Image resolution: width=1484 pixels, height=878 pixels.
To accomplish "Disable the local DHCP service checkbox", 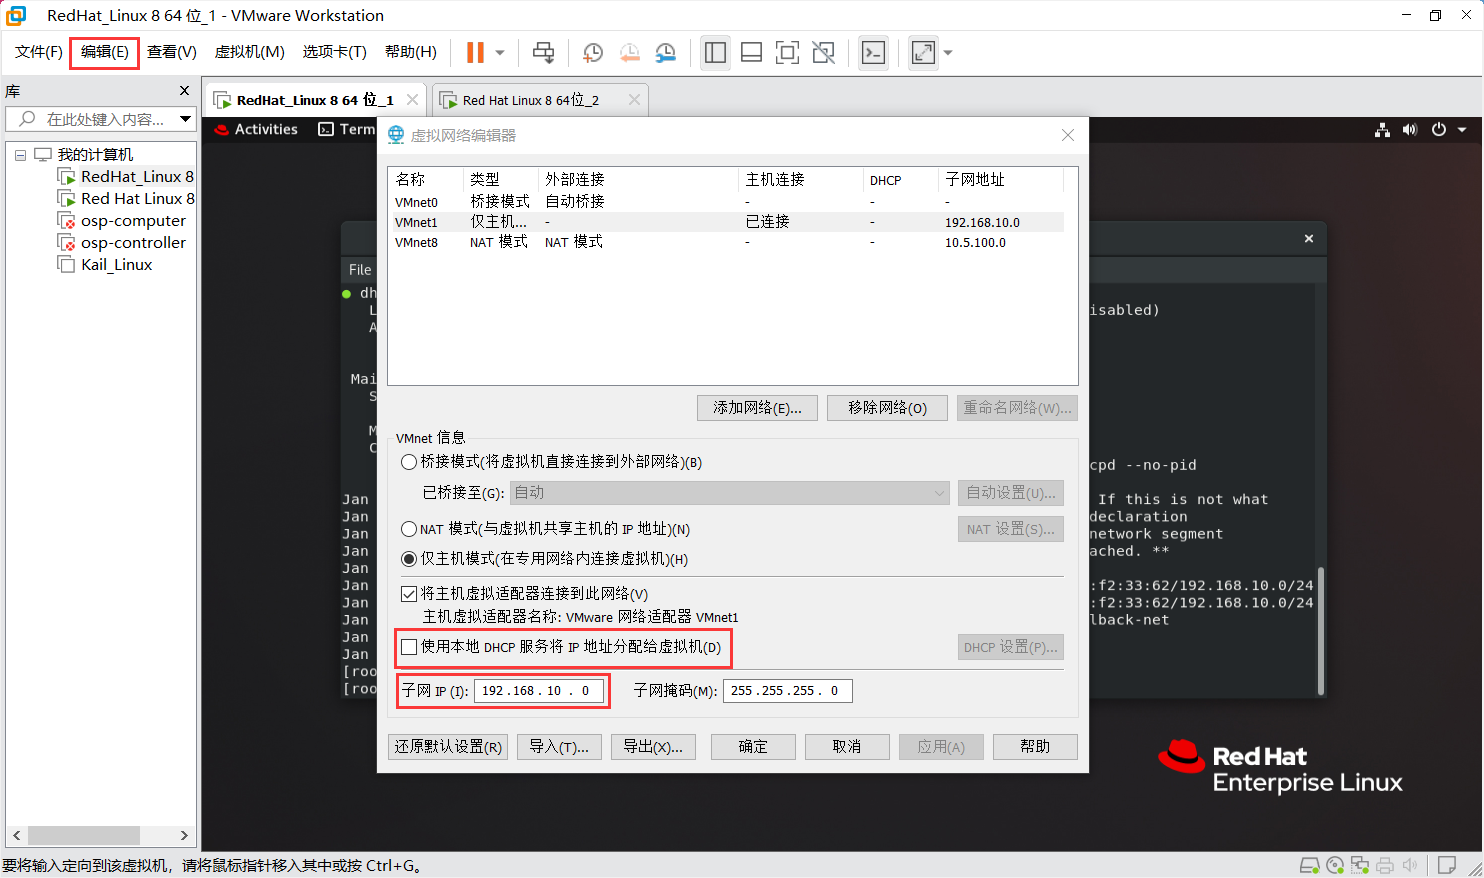I will coord(409,647).
